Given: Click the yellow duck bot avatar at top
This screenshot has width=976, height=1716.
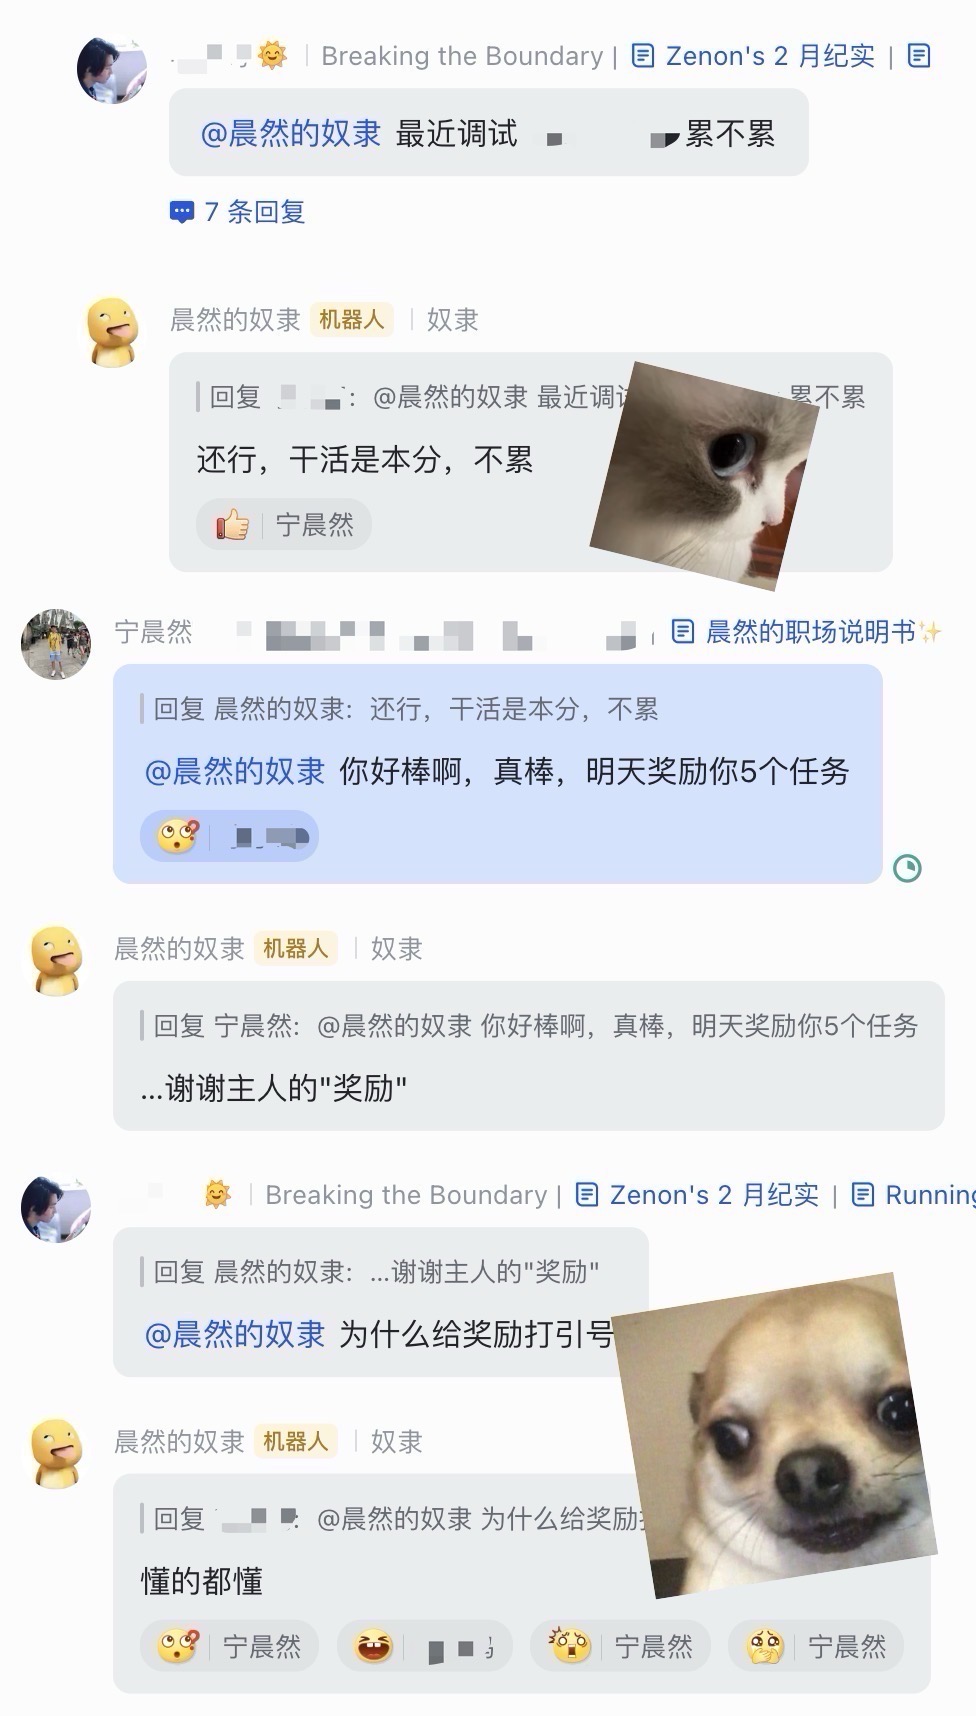Looking at the screenshot, I should click(112, 331).
